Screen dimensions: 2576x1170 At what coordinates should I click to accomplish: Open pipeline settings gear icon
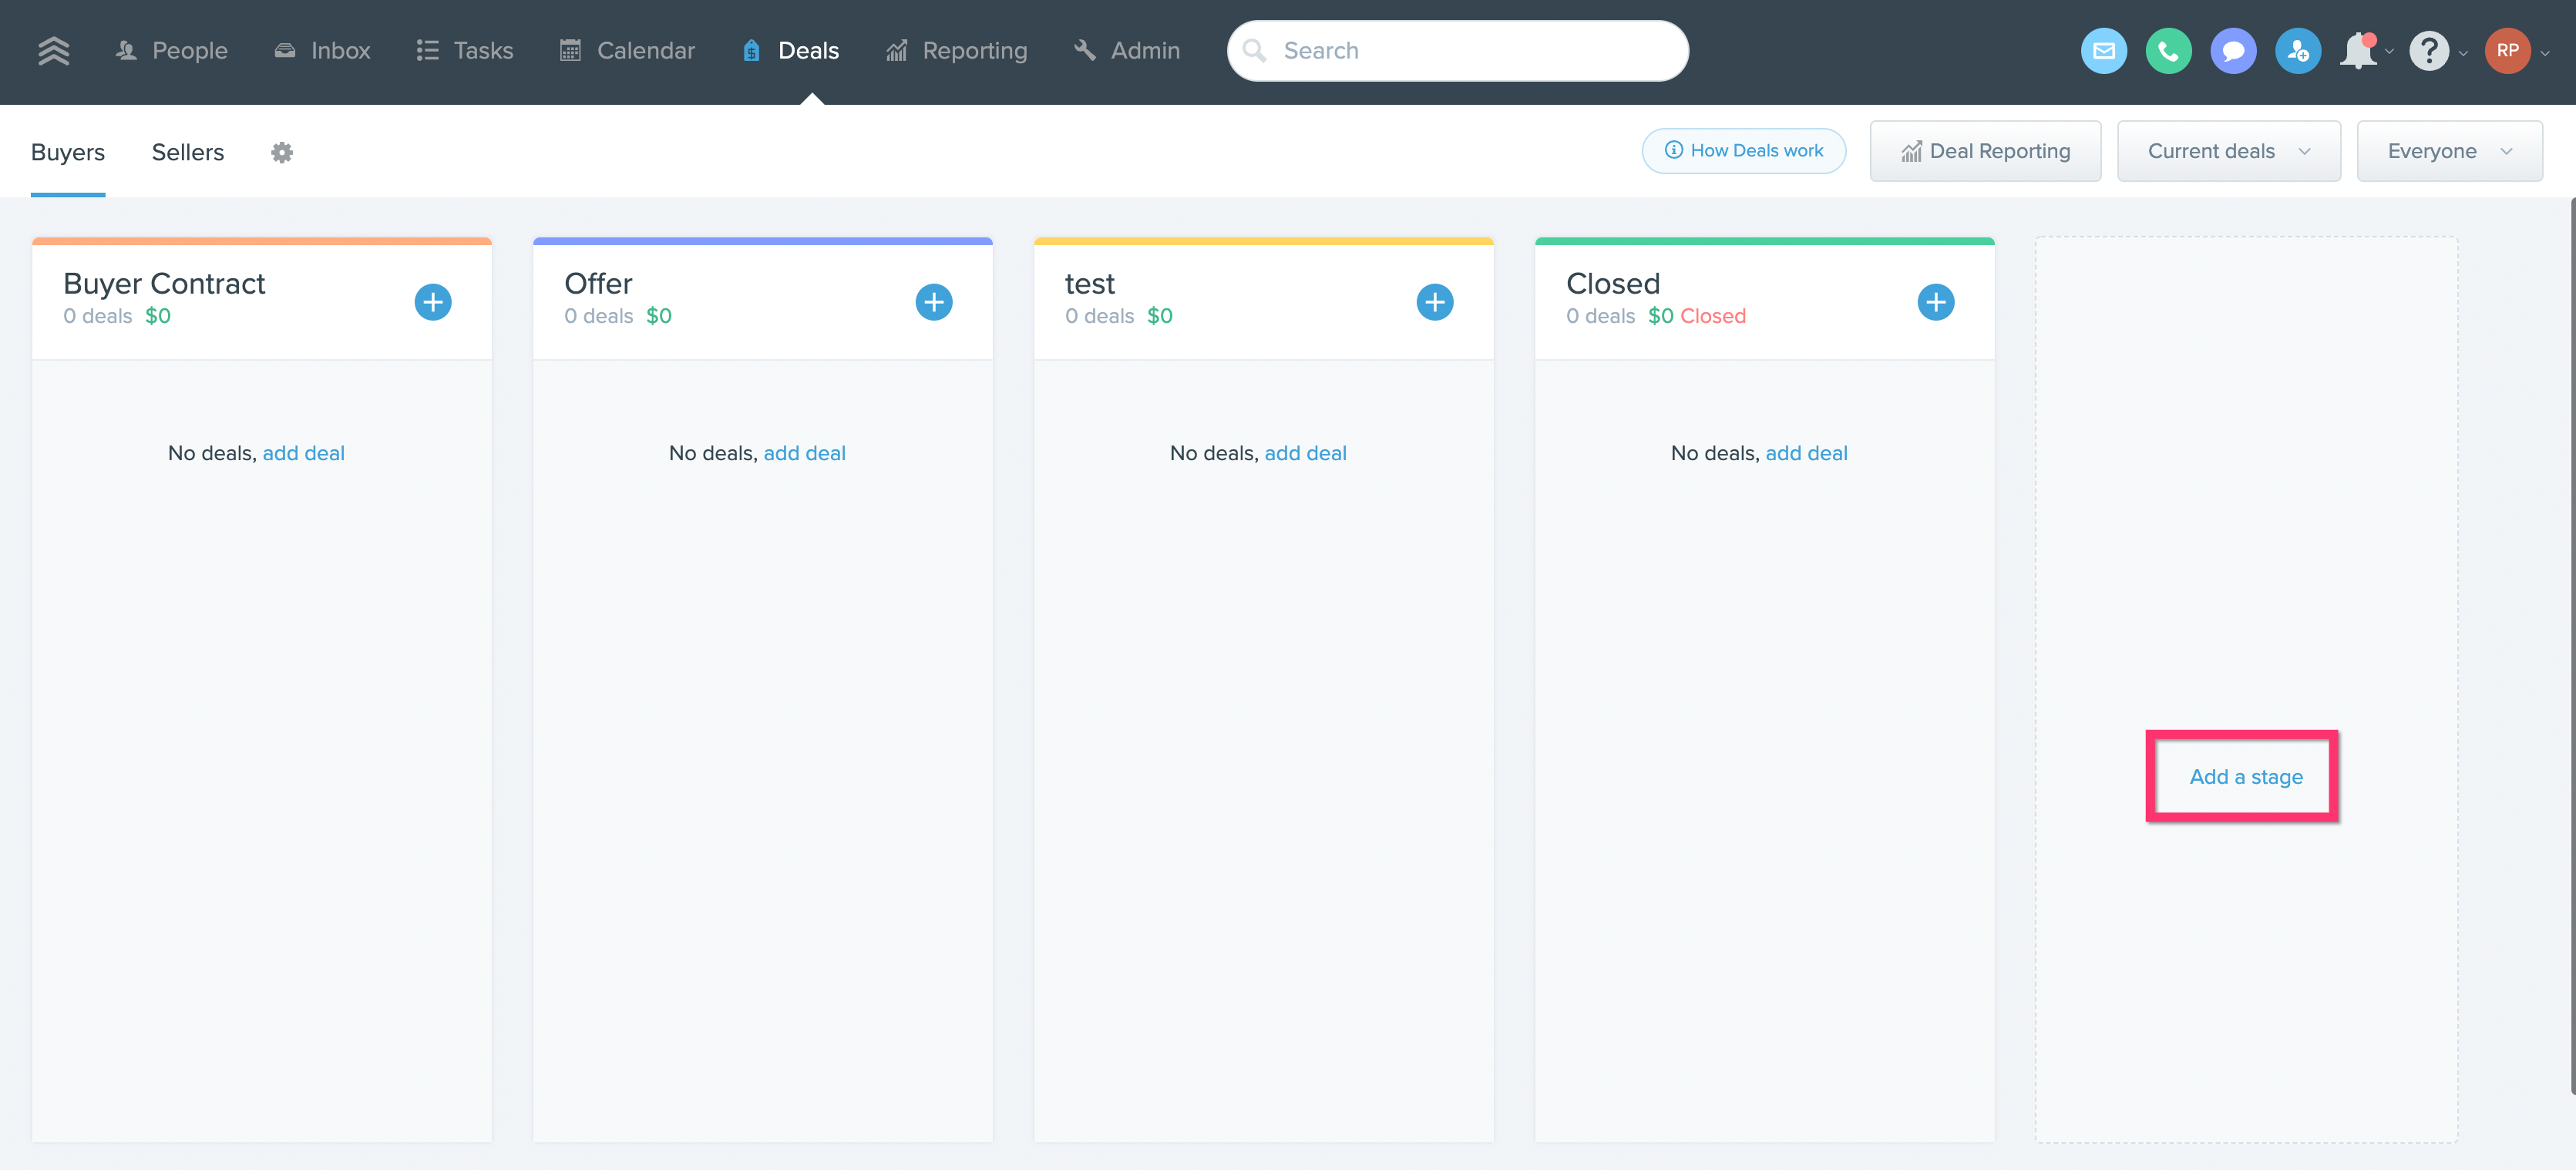[282, 152]
